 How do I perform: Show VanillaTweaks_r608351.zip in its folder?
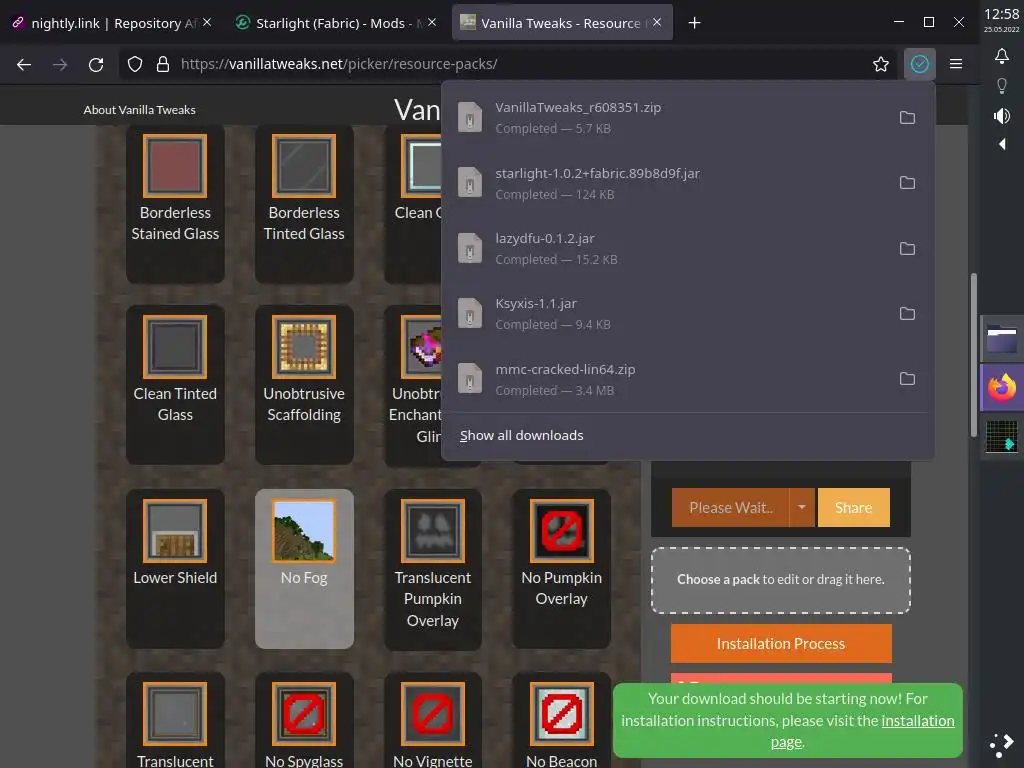[x=907, y=118]
